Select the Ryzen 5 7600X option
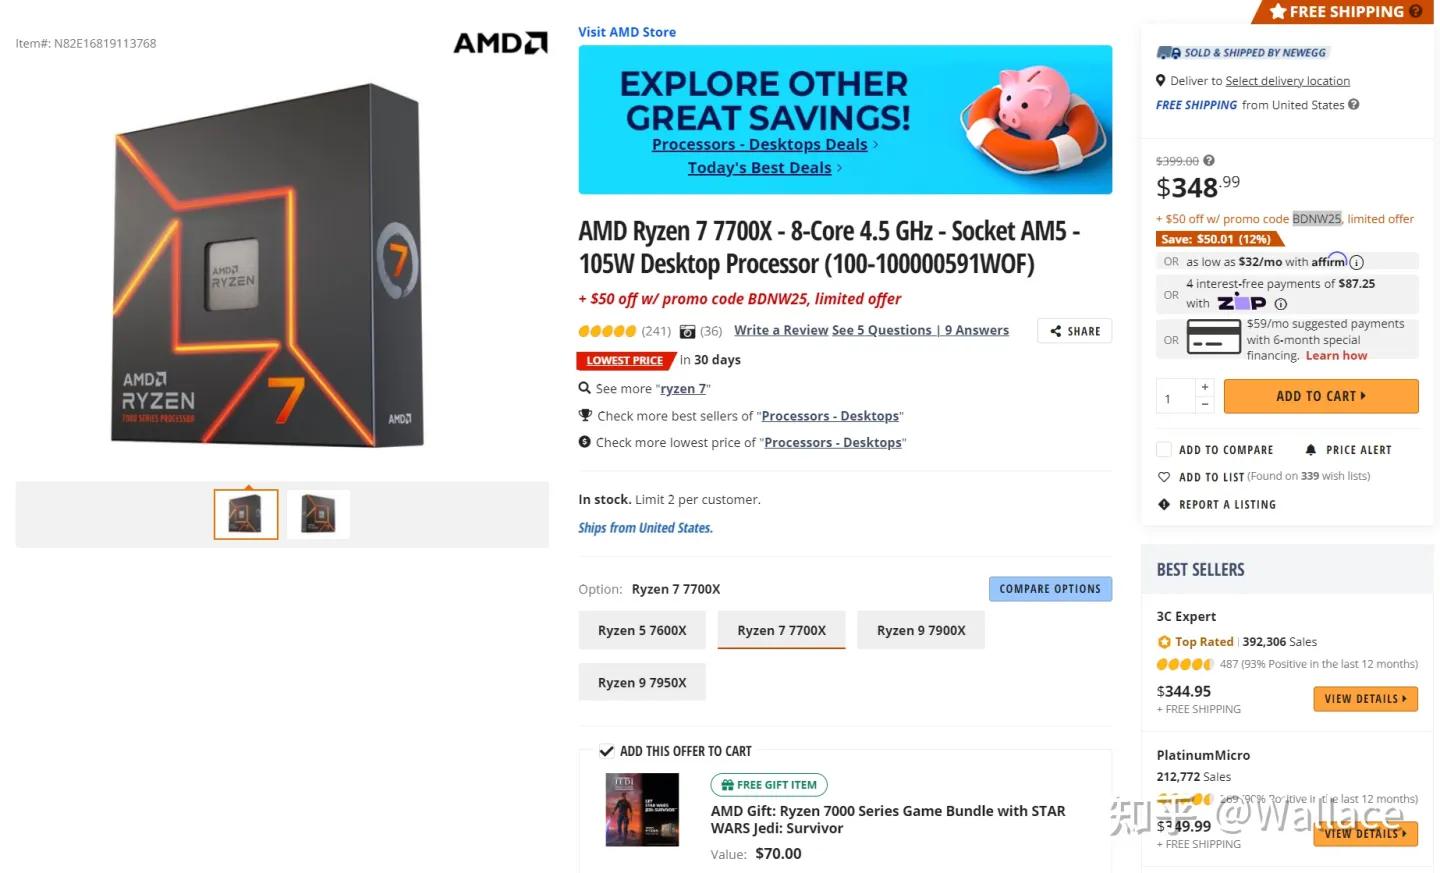Image resolution: width=1440 pixels, height=873 pixels. 642,631
